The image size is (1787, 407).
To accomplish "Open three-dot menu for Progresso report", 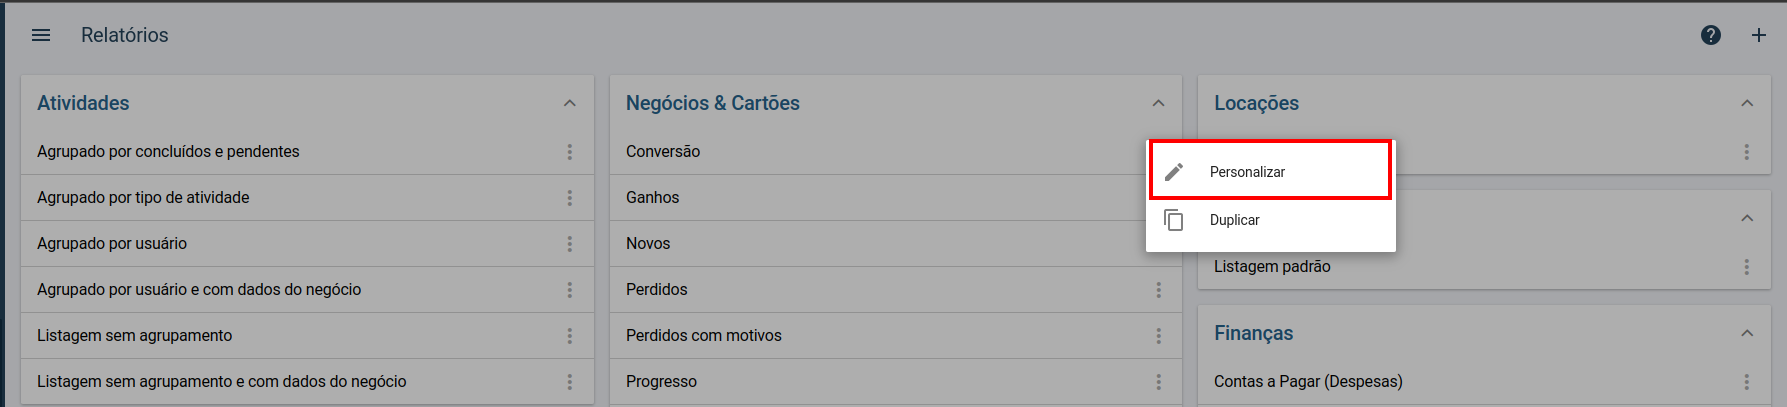I will tap(1159, 382).
